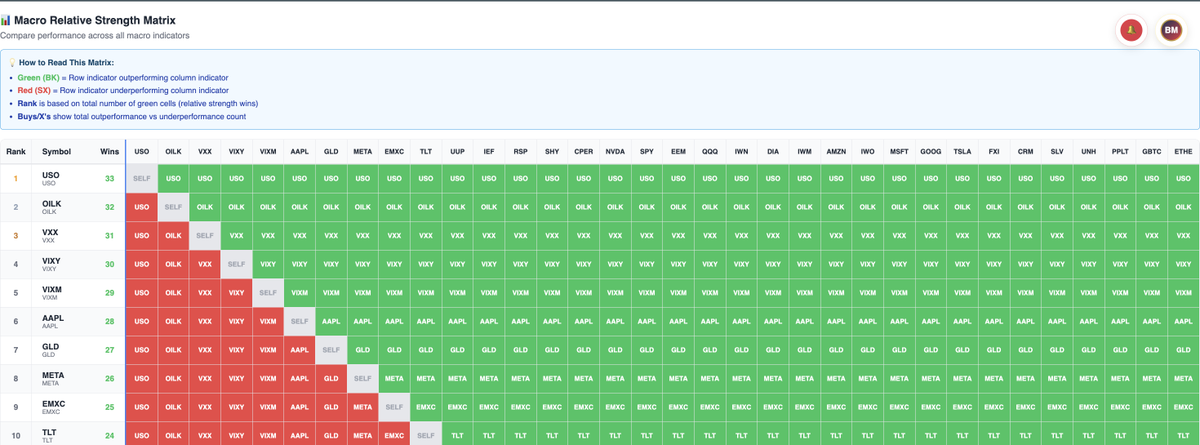Screen dimensions: 1200x445
Task: Select the IWO column header
Action: tap(867, 152)
